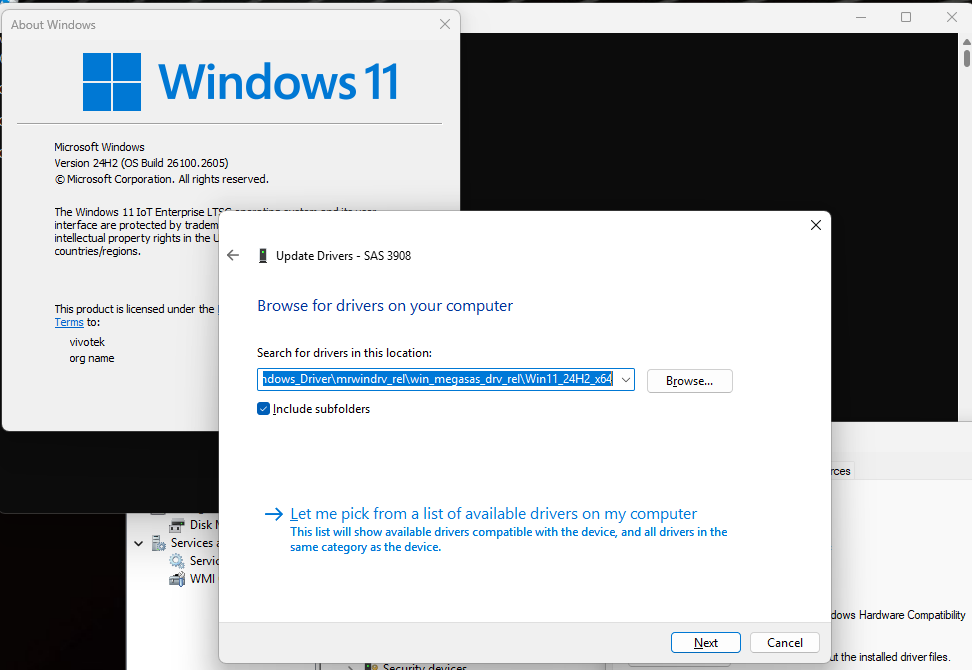972x670 pixels.
Task: Close the About Windows dialog
Action: point(444,24)
